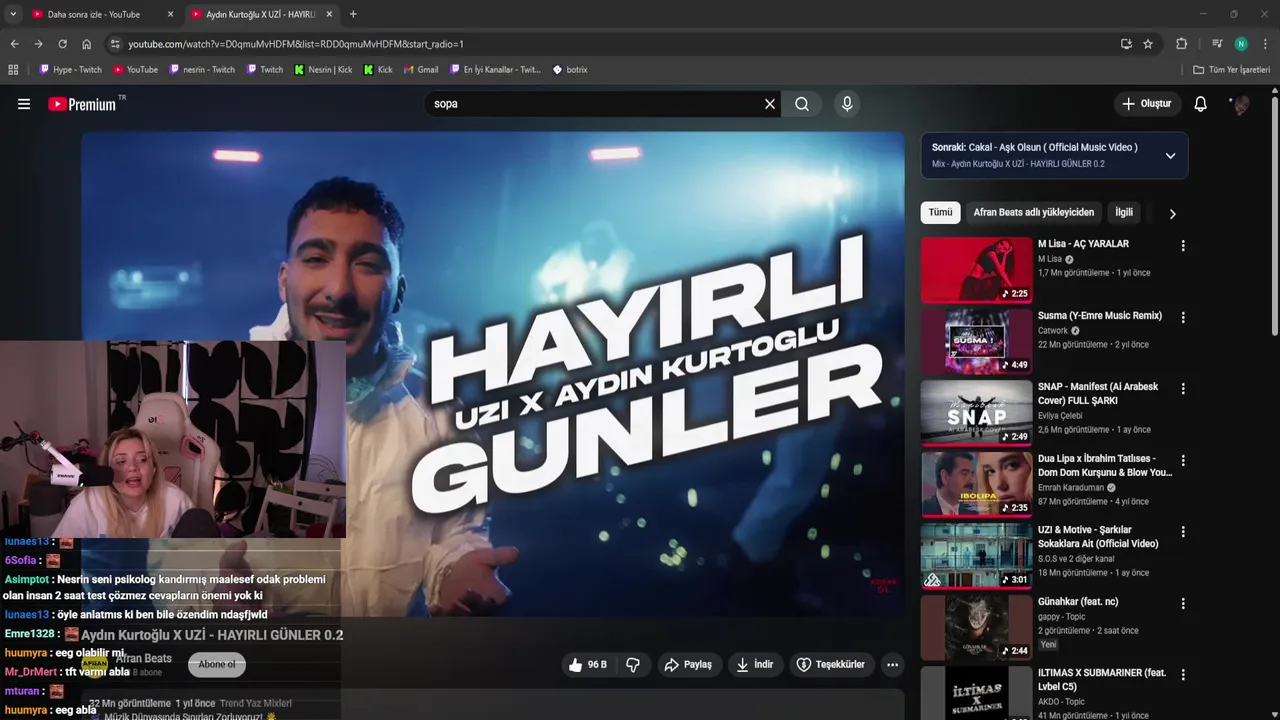Open YouTube bookmark in bookmarks bar
The image size is (1280, 720).
coord(135,70)
